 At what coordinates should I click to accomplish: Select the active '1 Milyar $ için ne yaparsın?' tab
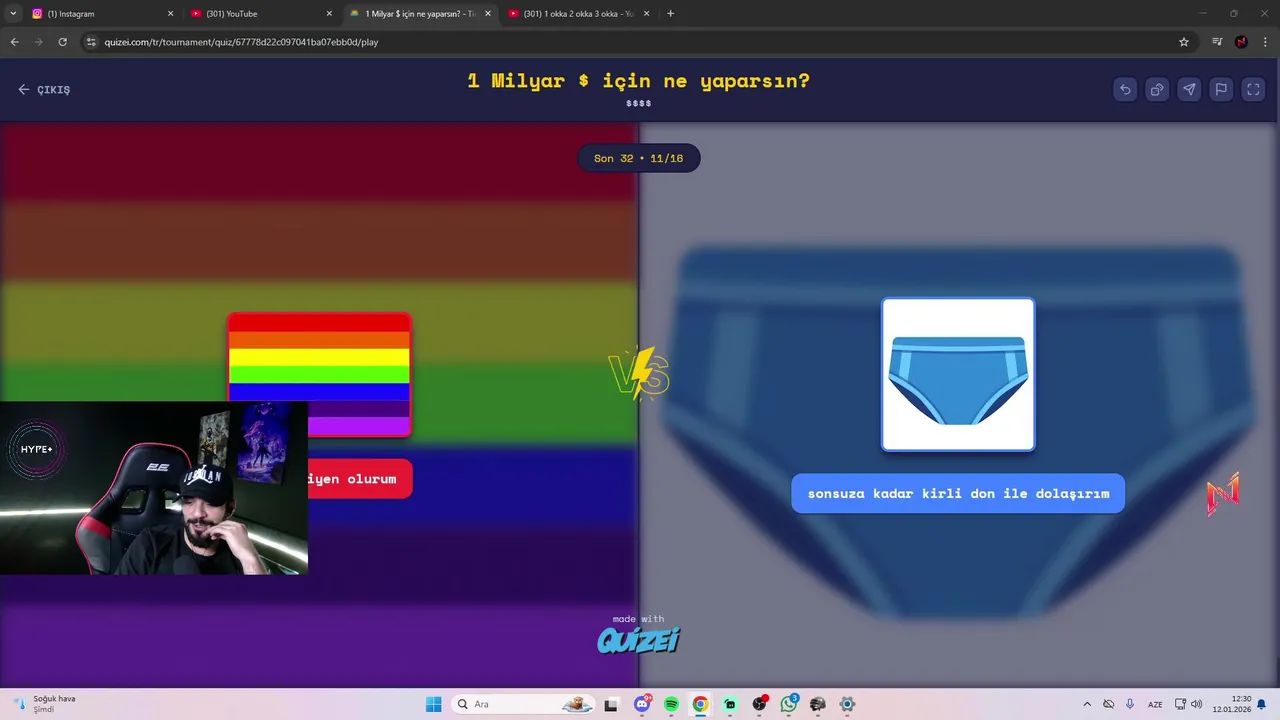419,14
